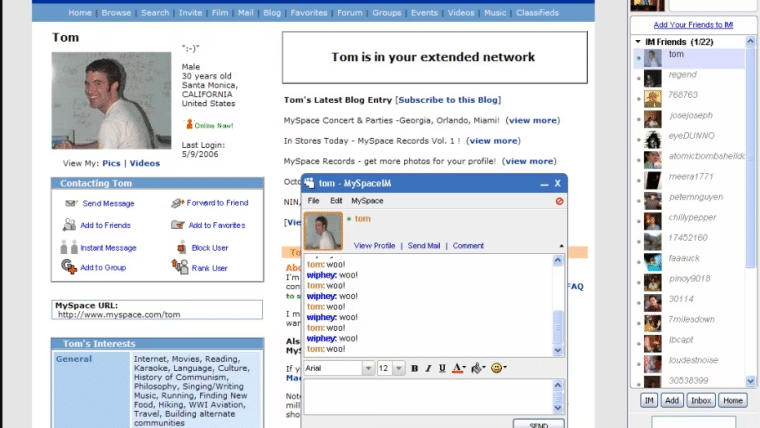Open the Arial font dropdown
This screenshot has width=760, height=428.
pos(368,368)
